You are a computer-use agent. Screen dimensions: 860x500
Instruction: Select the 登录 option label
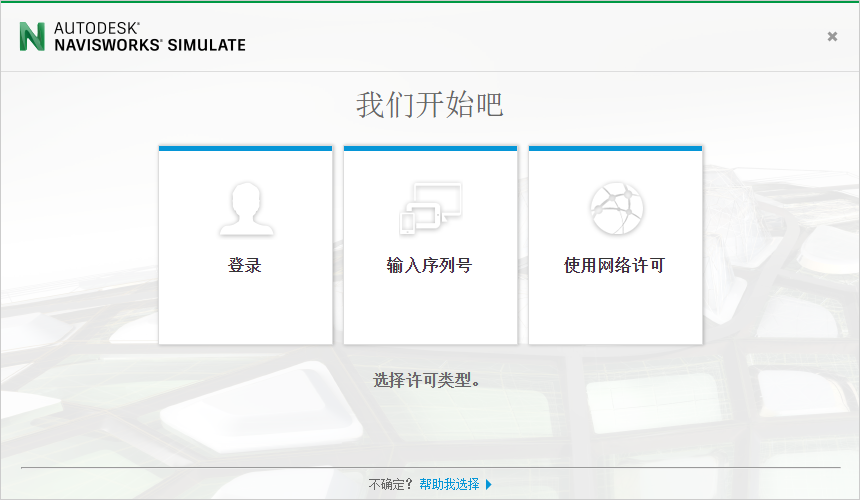(x=245, y=265)
